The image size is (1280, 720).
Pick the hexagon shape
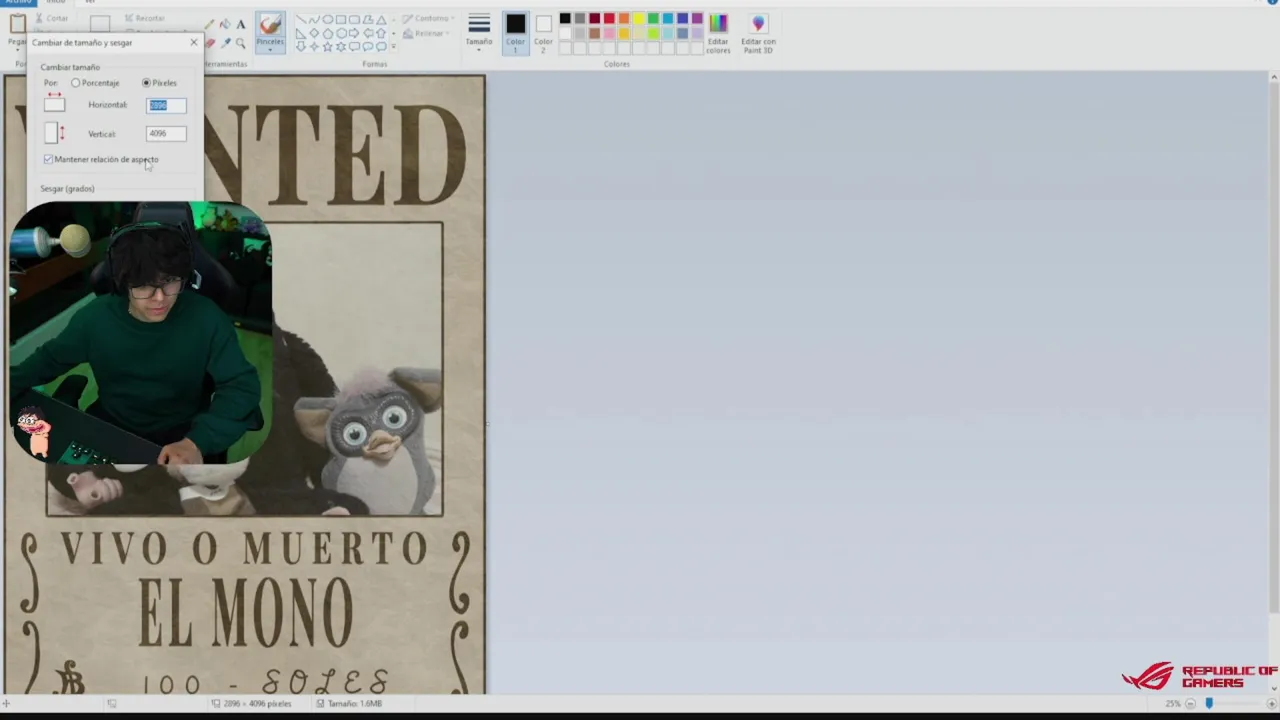click(x=341, y=33)
